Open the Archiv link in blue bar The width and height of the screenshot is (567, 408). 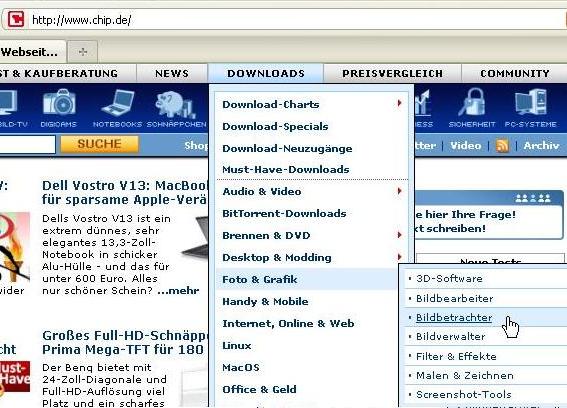pos(541,145)
